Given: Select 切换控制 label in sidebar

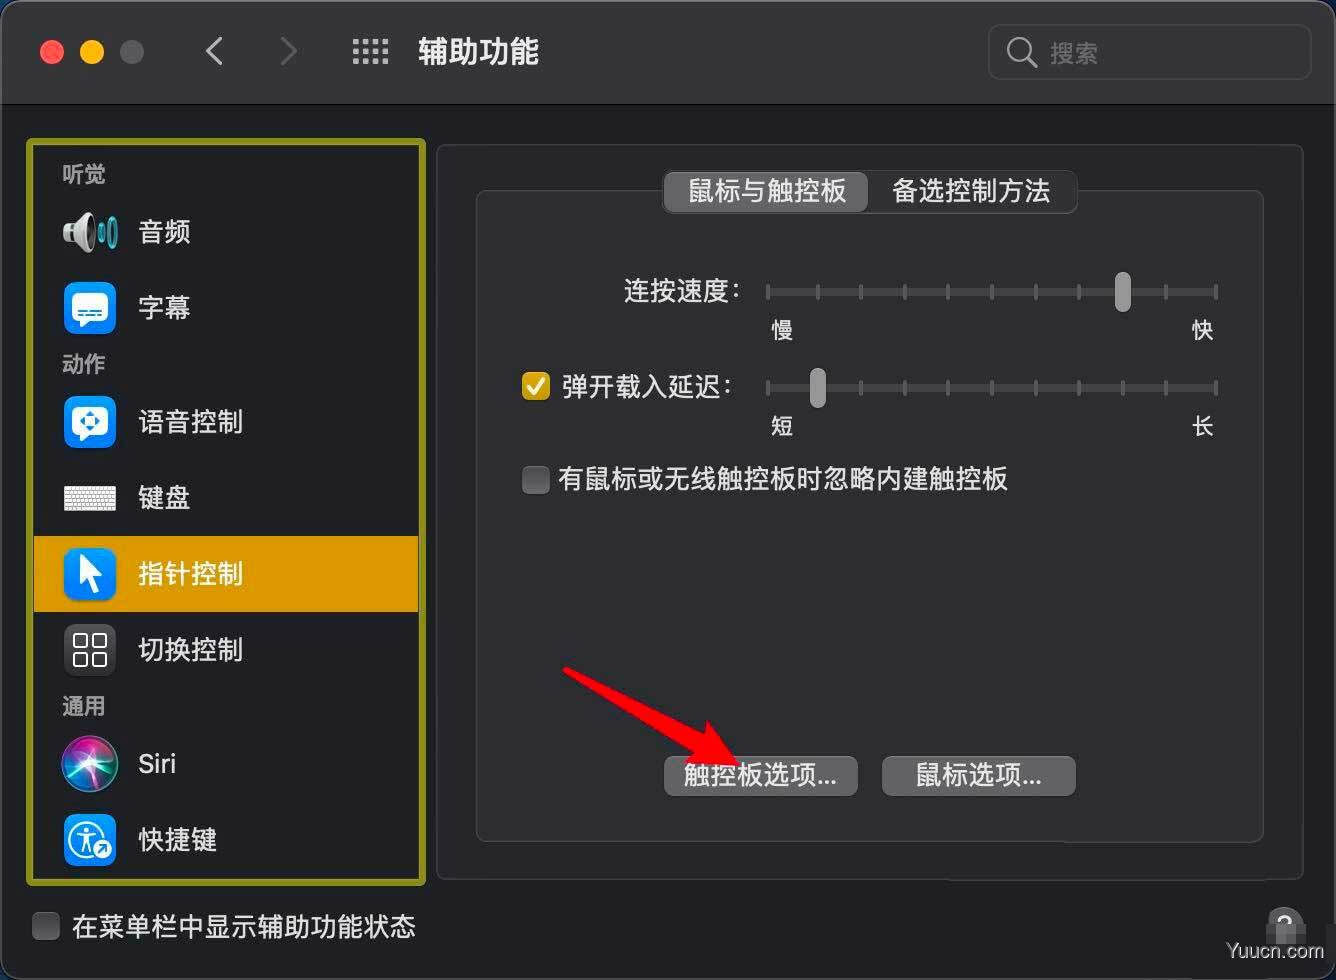Looking at the screenshot, I should click(x=190, y=650).
